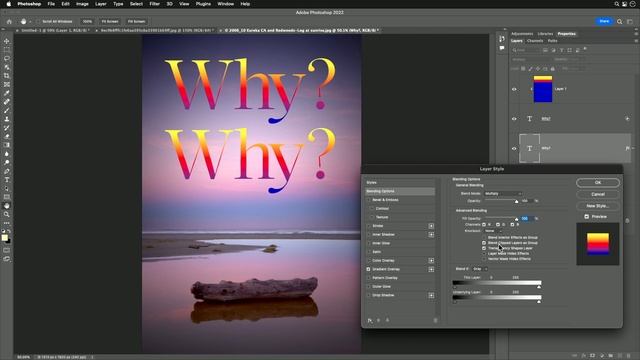This screenshot has height=360, width=640.
Task: Select the Clone Stamp tool
Action: [x=7, y=119]
